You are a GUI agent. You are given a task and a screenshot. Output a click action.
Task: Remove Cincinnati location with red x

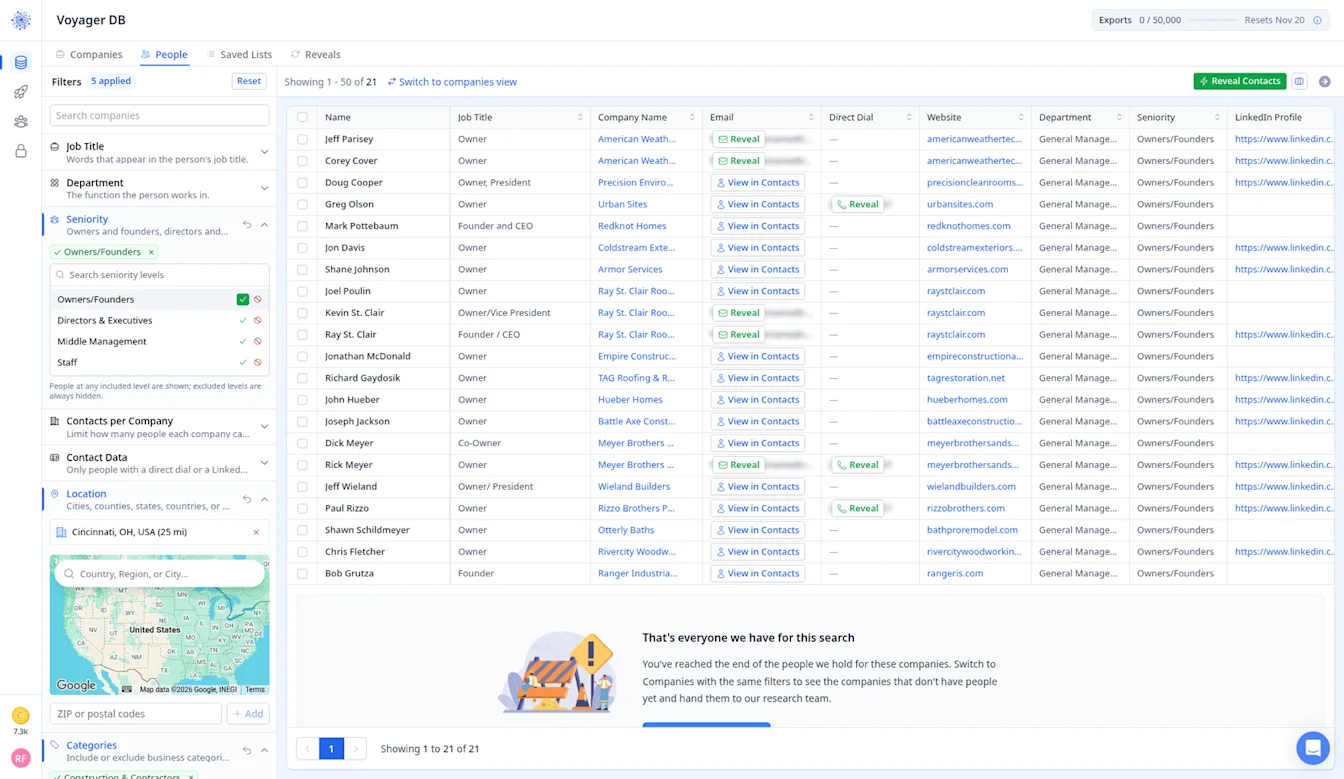click(256, 532)
